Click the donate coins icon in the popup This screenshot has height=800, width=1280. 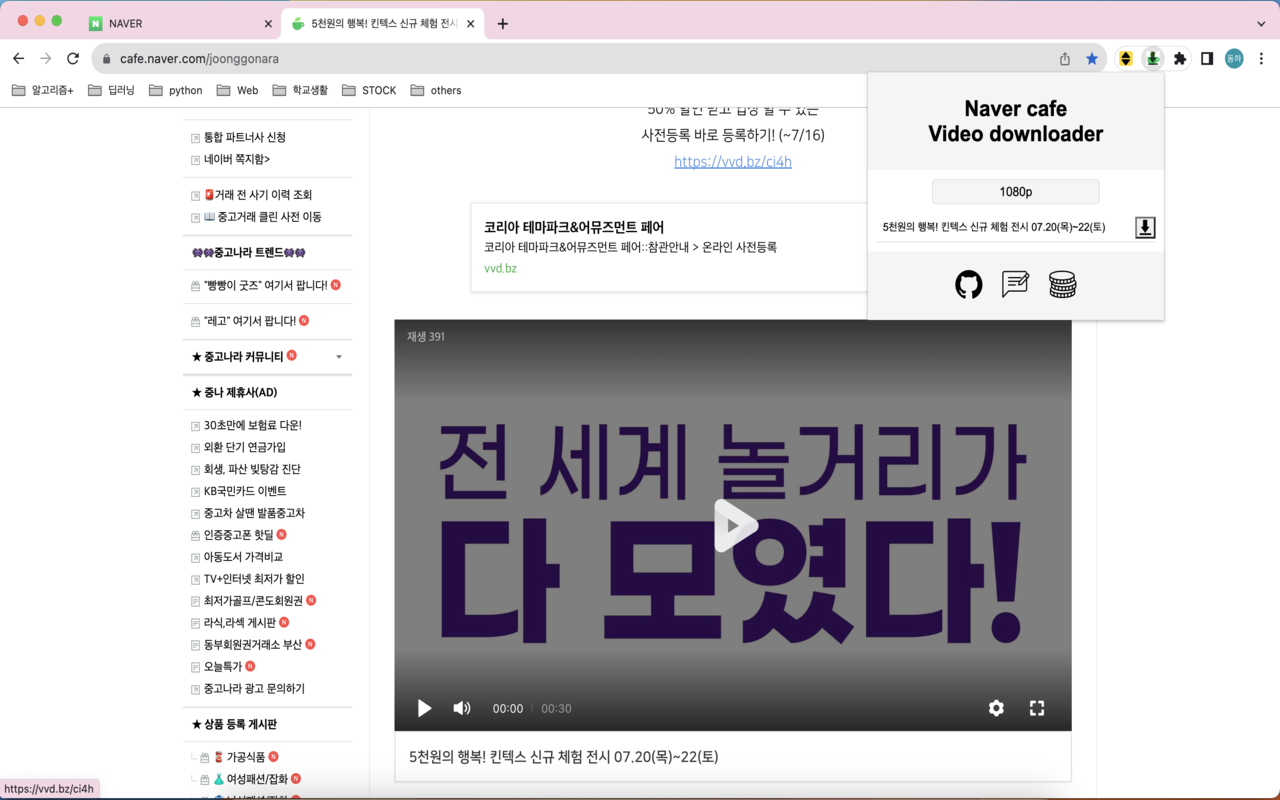[1062, 284]
